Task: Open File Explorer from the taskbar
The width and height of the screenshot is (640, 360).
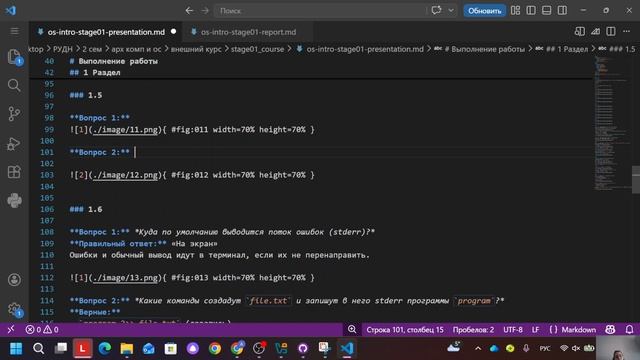Action: click(127, 349)
